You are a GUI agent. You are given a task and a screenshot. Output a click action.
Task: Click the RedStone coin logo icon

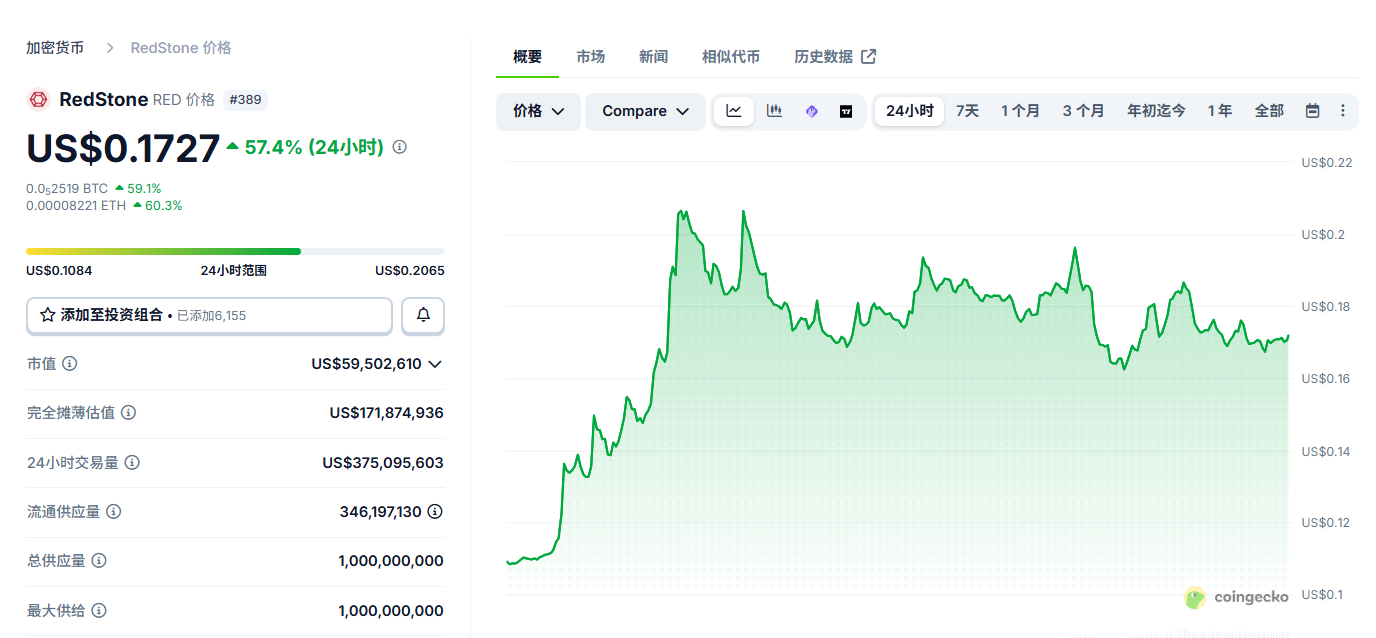pos(38,99)
